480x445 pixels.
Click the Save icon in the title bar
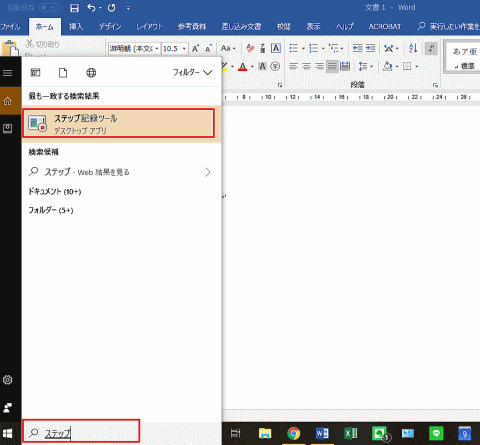[74, 8]
